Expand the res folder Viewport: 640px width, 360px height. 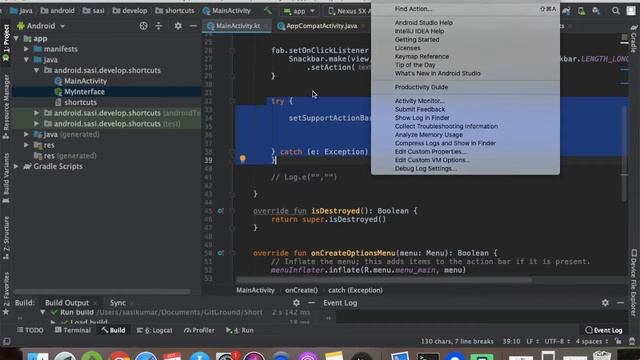pyautogui.click(x=27, y=145)
